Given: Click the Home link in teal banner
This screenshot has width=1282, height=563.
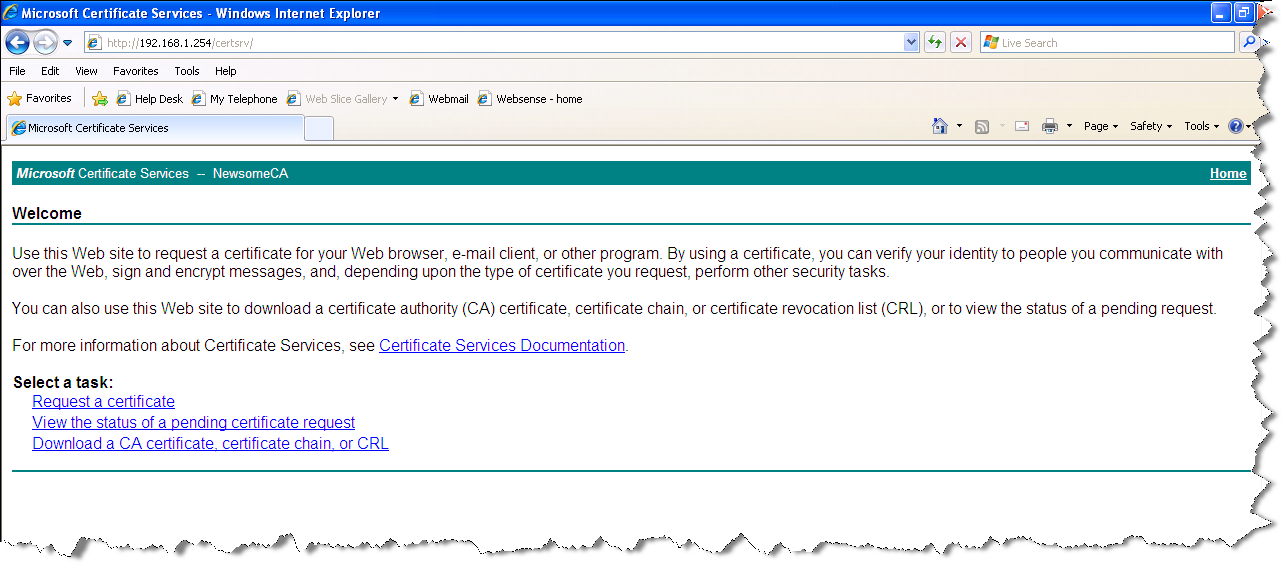Looking at the screenshot, I should 1228,173.
